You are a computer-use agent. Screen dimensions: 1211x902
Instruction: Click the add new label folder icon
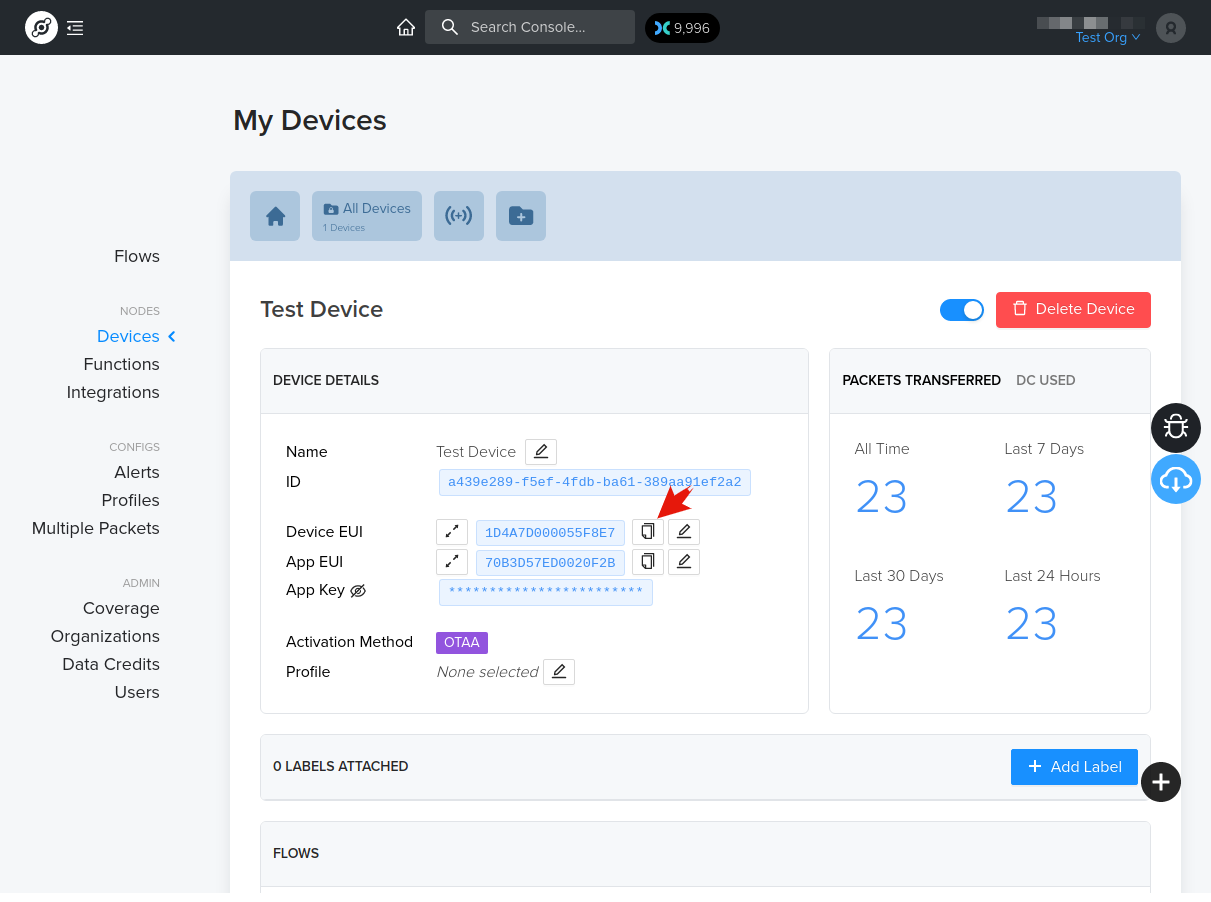[x=521, y=216]
